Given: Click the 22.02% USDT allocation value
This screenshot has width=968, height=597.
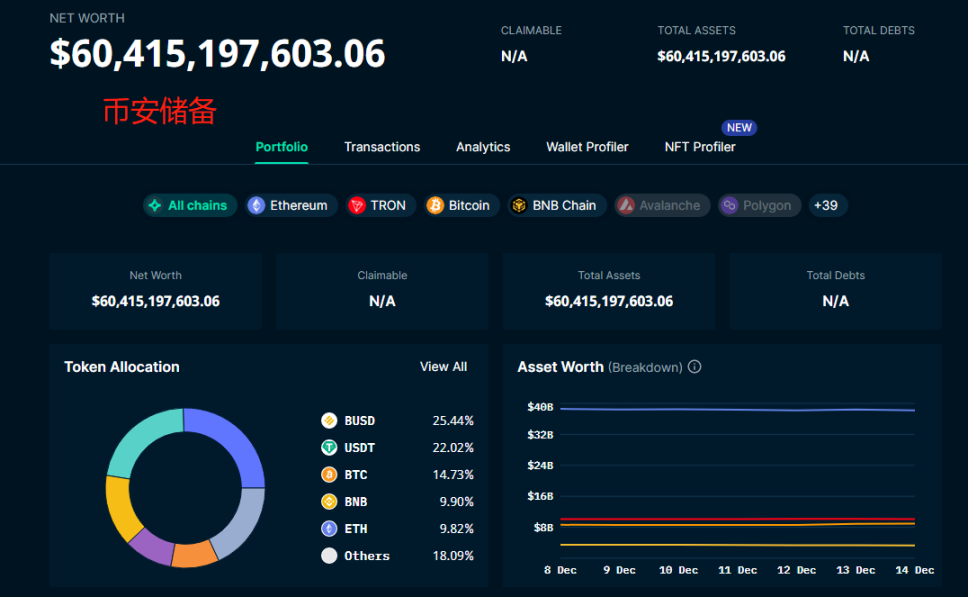Looking at the screenshot, I should pyautogui.click(x=453, y=448).
